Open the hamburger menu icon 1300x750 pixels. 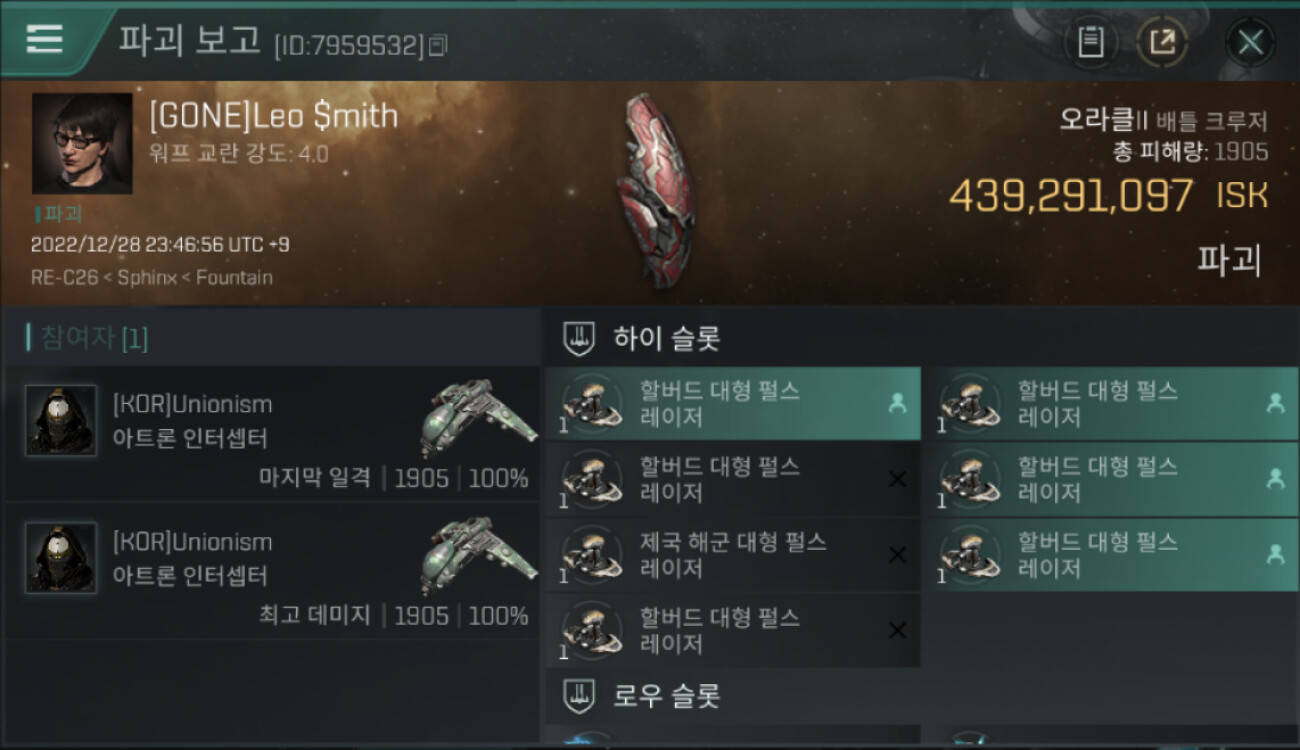45,39
